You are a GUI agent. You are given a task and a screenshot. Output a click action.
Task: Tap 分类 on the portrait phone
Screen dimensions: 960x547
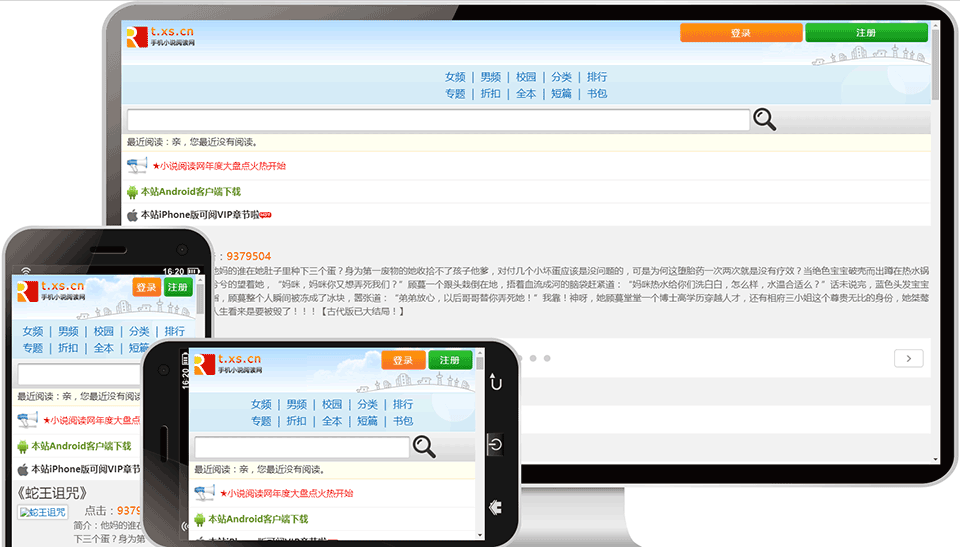click(x=139, y=331)
